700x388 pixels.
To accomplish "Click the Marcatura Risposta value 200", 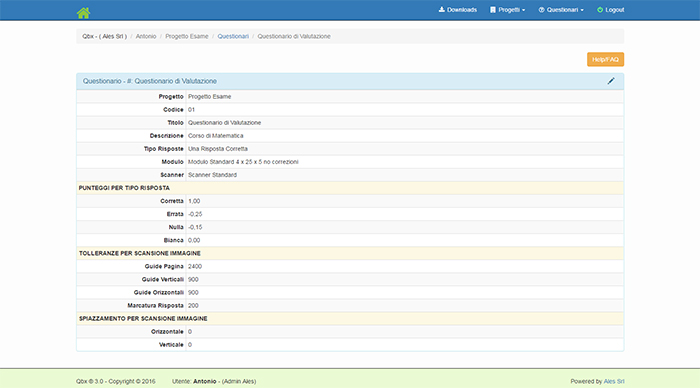I will coord(193,305).
